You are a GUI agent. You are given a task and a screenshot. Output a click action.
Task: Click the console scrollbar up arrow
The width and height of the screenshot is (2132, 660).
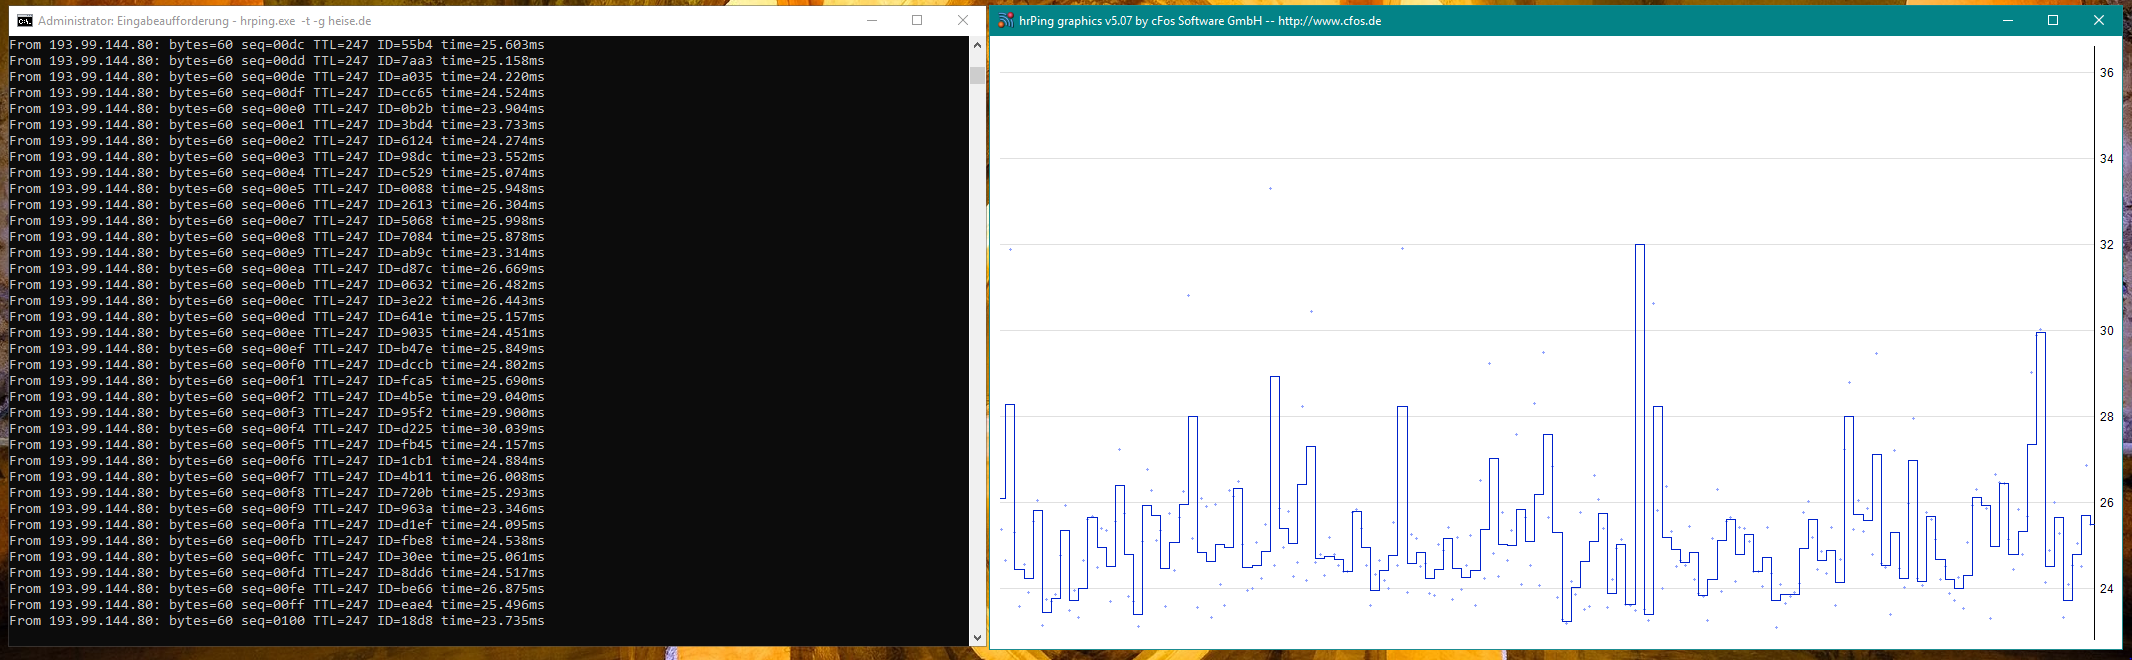[x=977, y=45]
